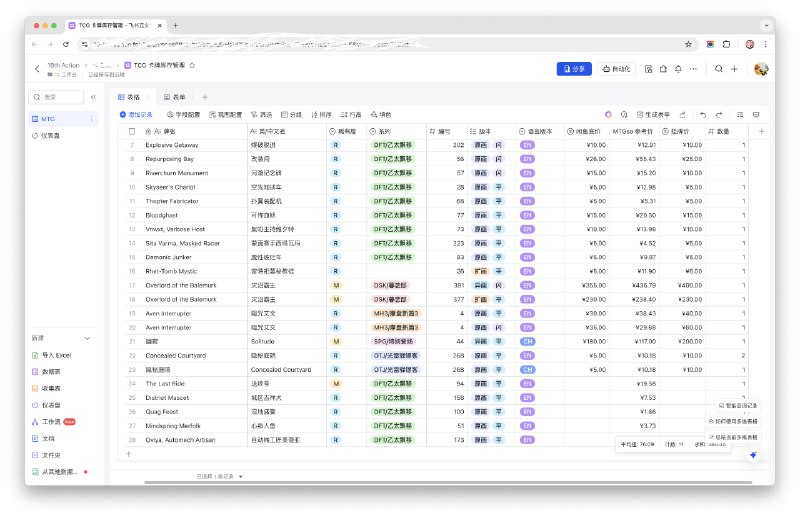The image size is (800, 518).
Task: Click the notification bell icon in header
Action: pos(678,69)
